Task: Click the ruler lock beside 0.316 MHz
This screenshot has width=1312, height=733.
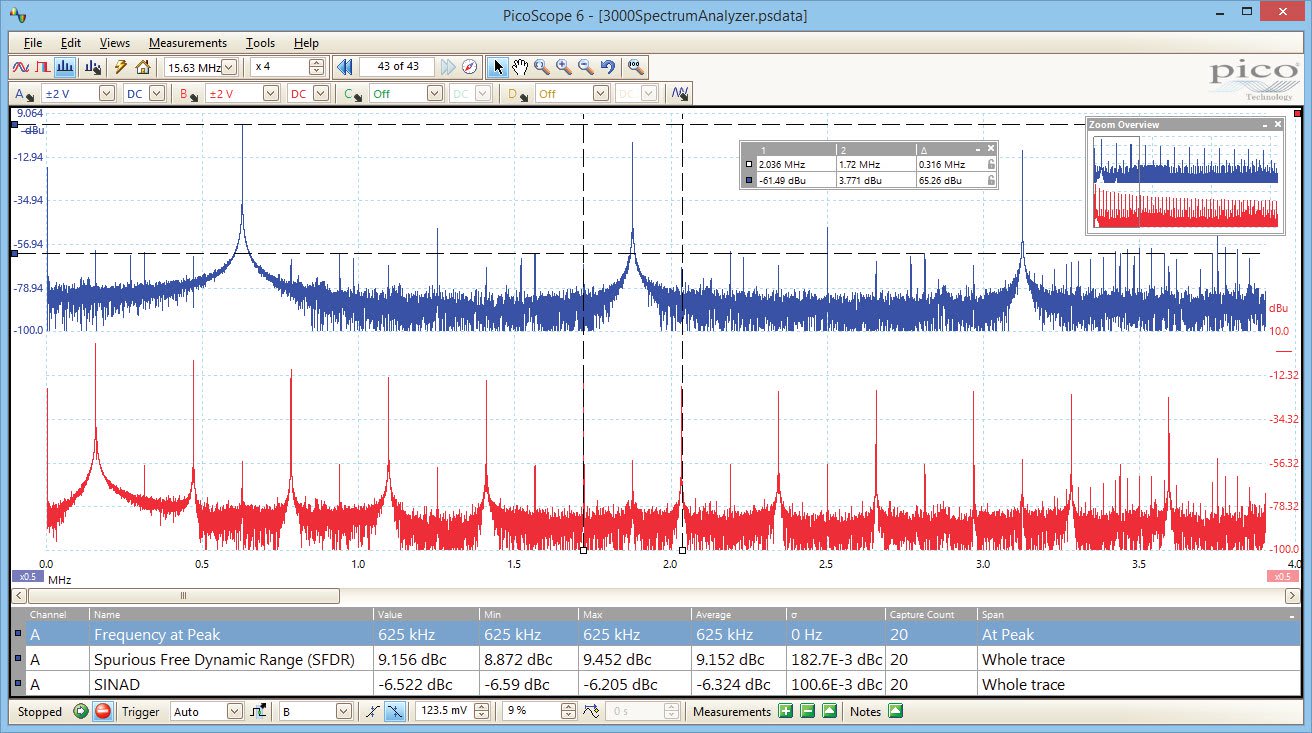Action: pos(991,164)
